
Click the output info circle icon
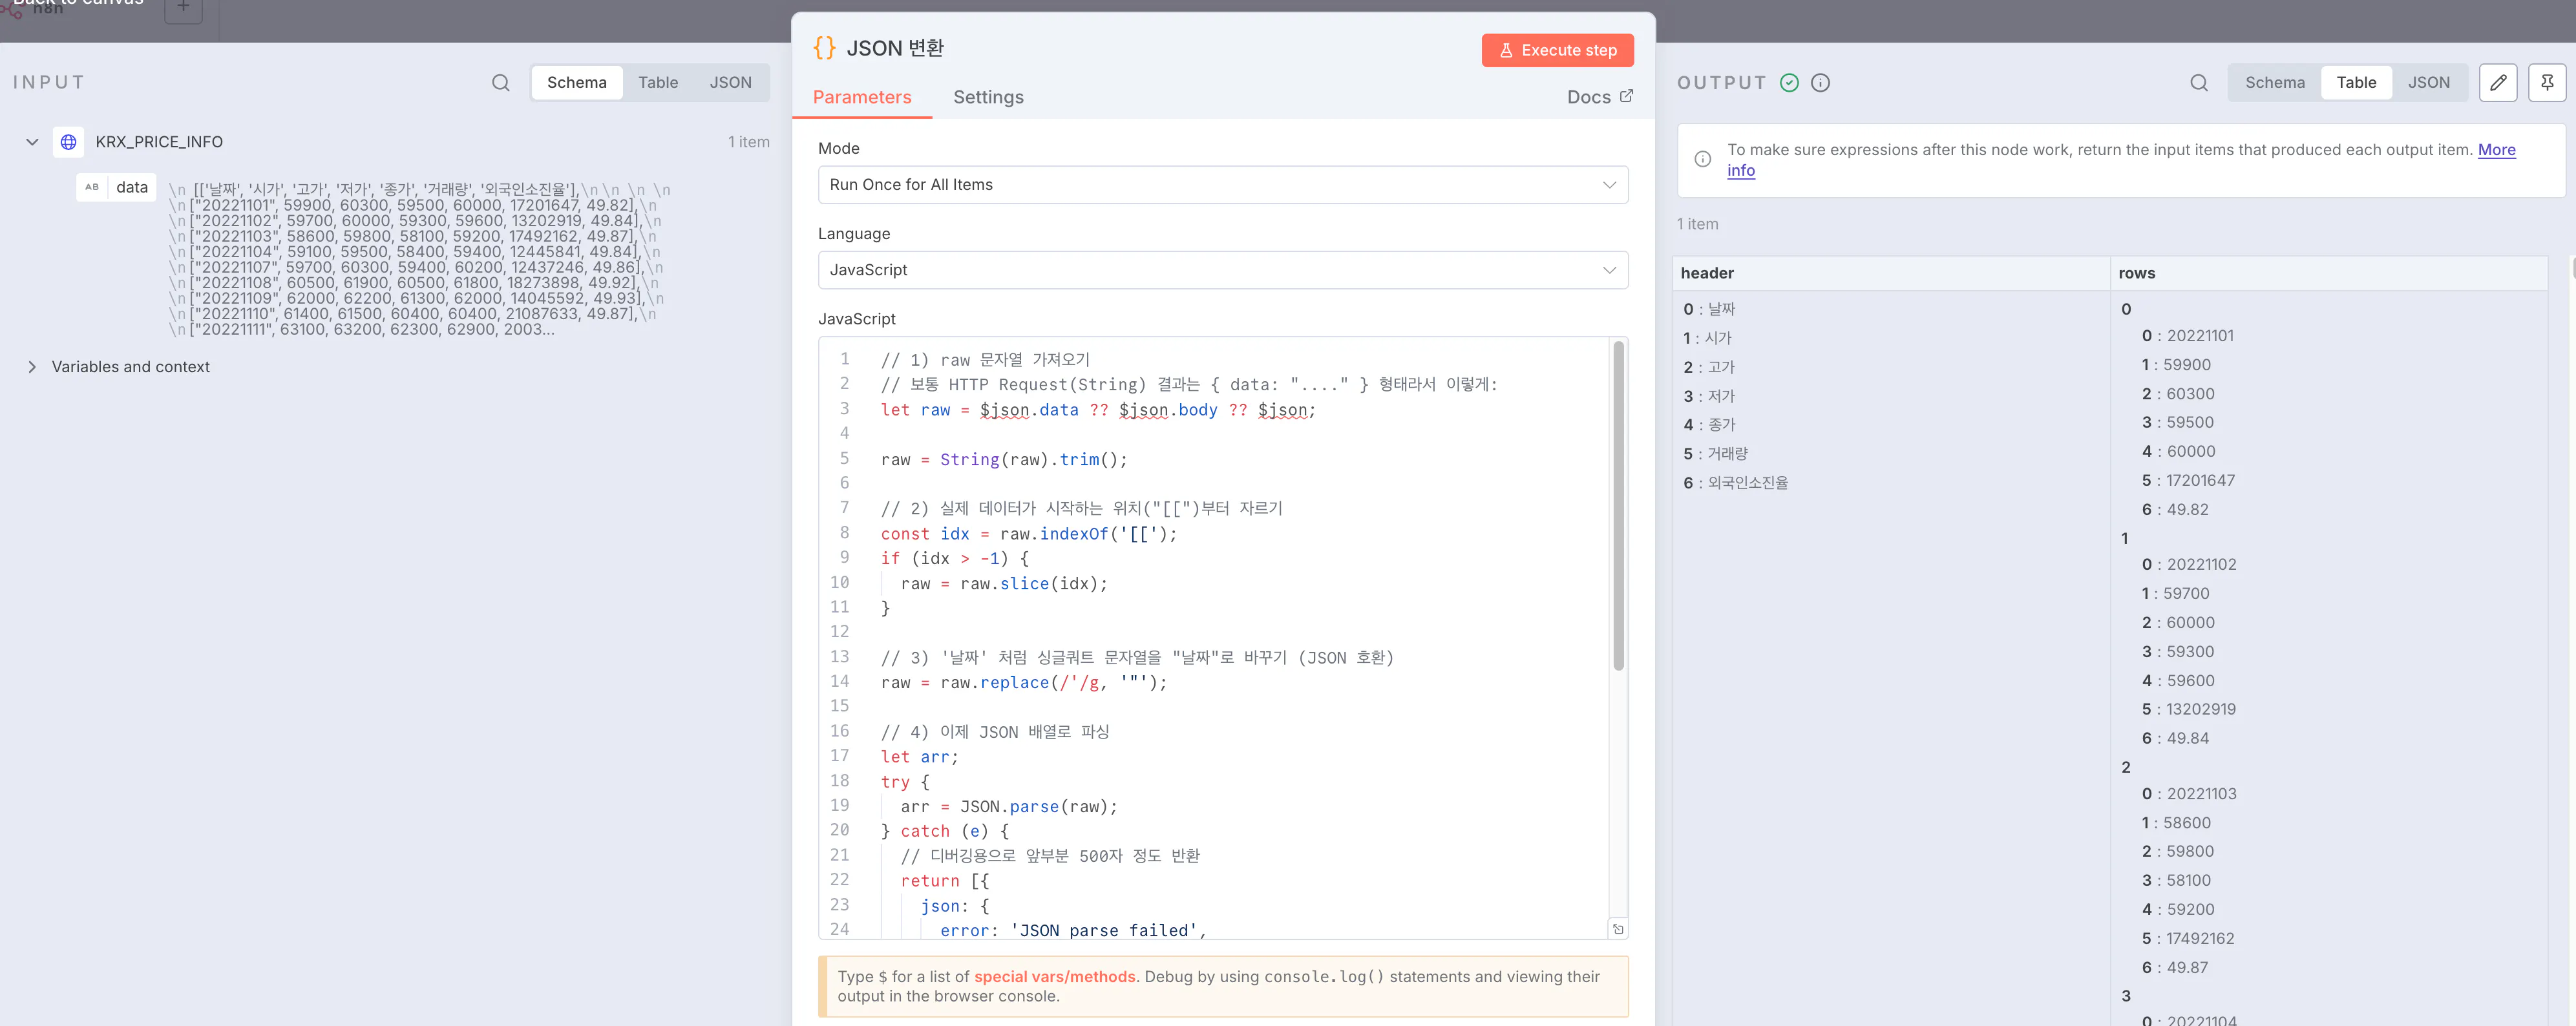(1820, 83)
